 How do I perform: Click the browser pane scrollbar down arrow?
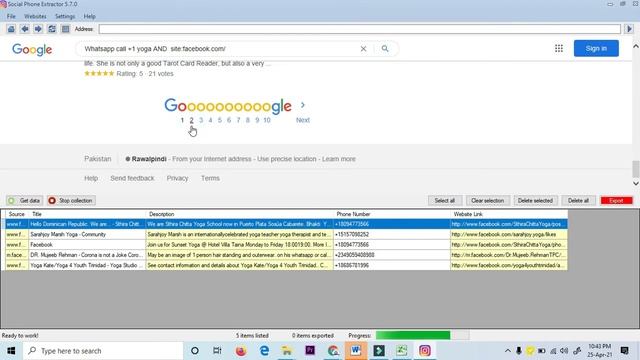[636, 183]
